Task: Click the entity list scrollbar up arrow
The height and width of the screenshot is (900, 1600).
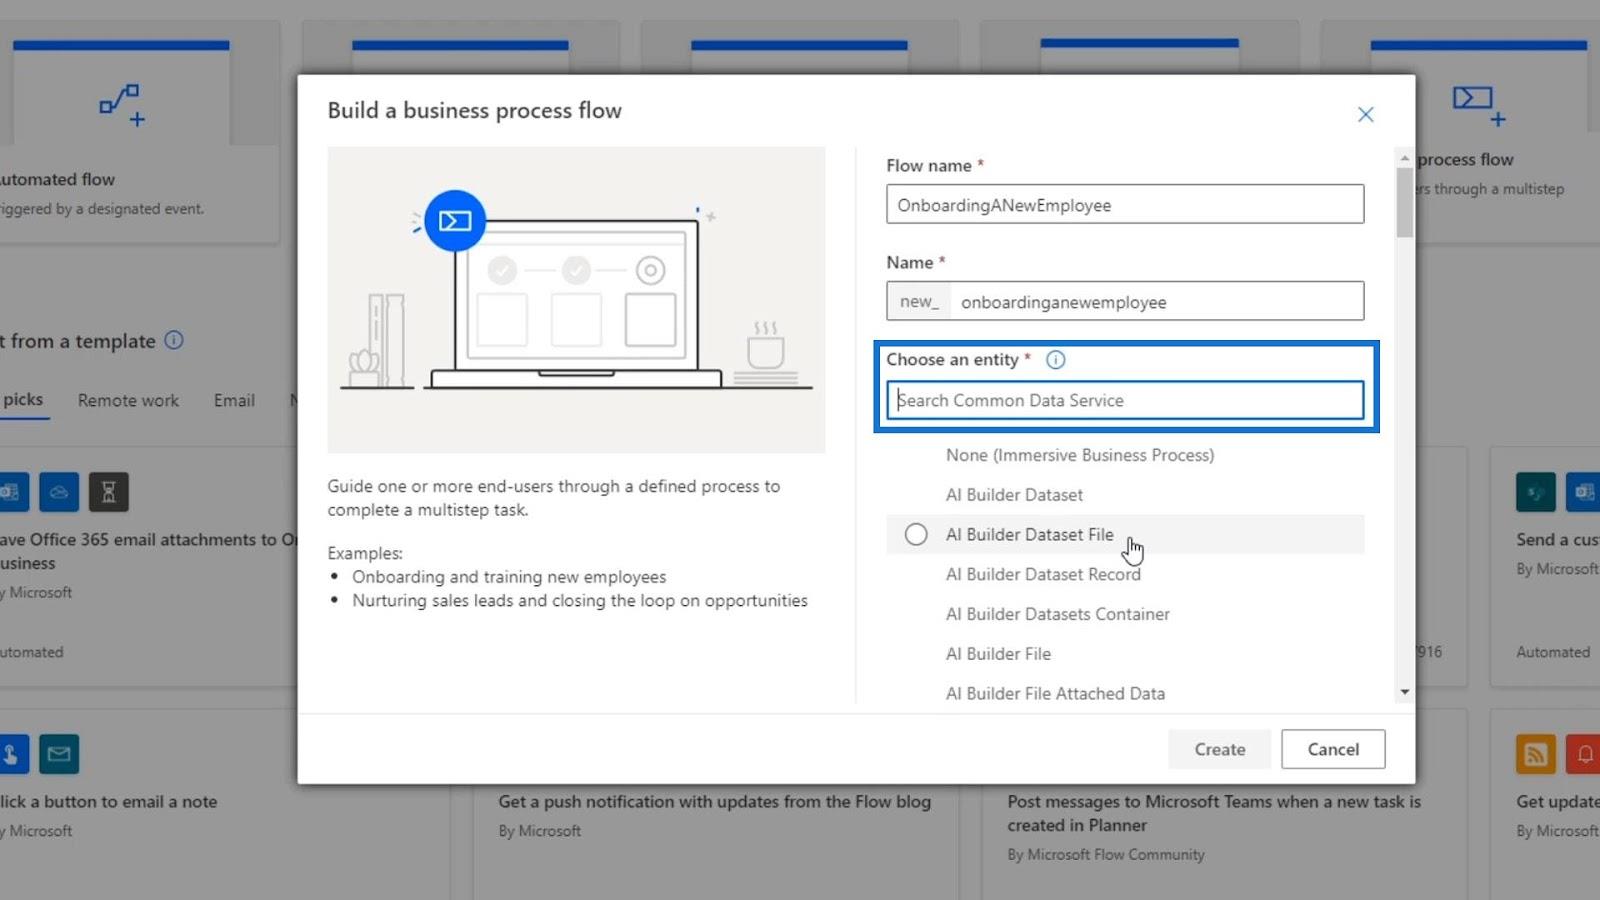Action: [x=1405, y=158]
